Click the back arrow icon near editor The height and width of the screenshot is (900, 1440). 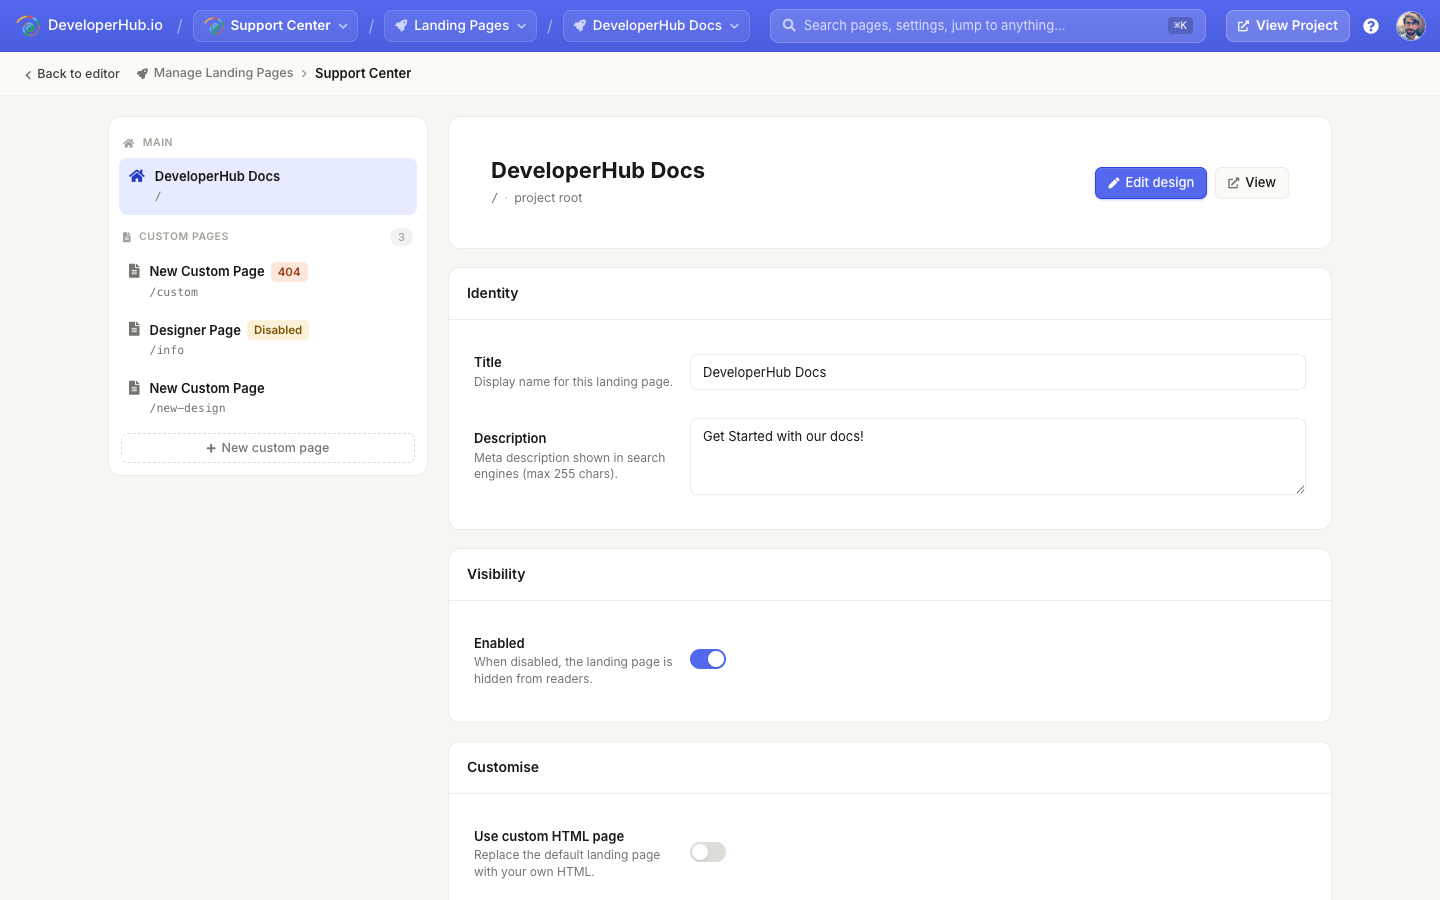28,74
